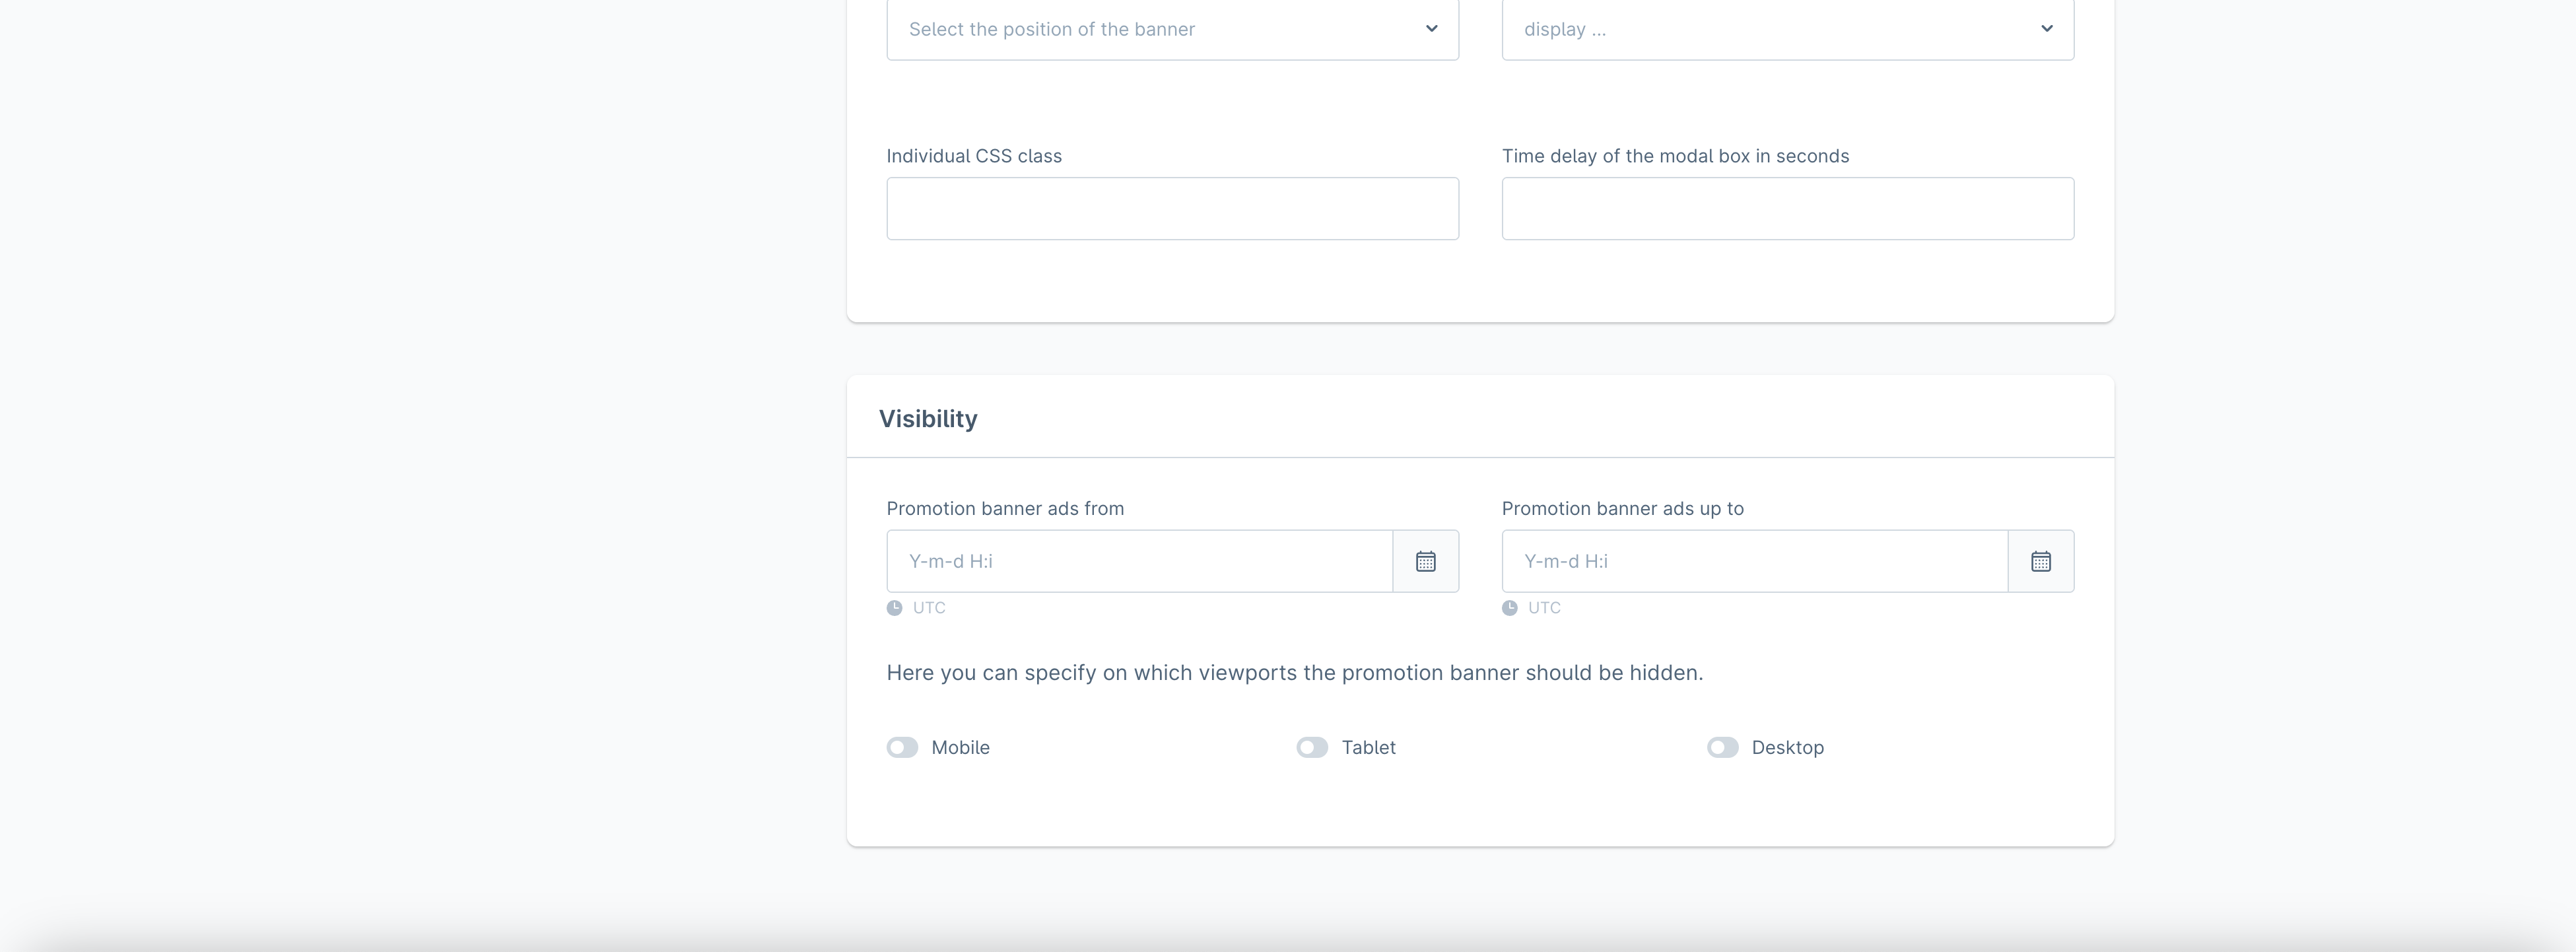Enable the Tablet viewport switch
This screenshot has height=952, width=2576.
1312,748
